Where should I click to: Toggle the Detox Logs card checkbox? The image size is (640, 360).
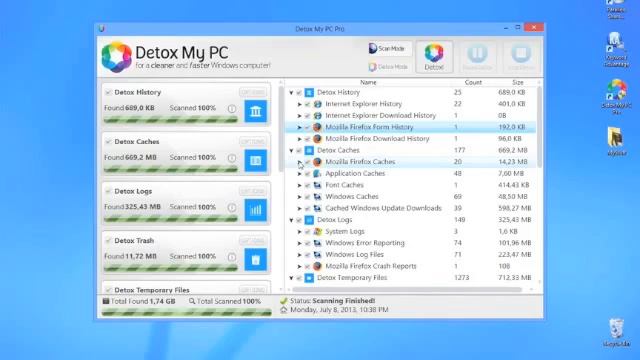click(108, 191)
